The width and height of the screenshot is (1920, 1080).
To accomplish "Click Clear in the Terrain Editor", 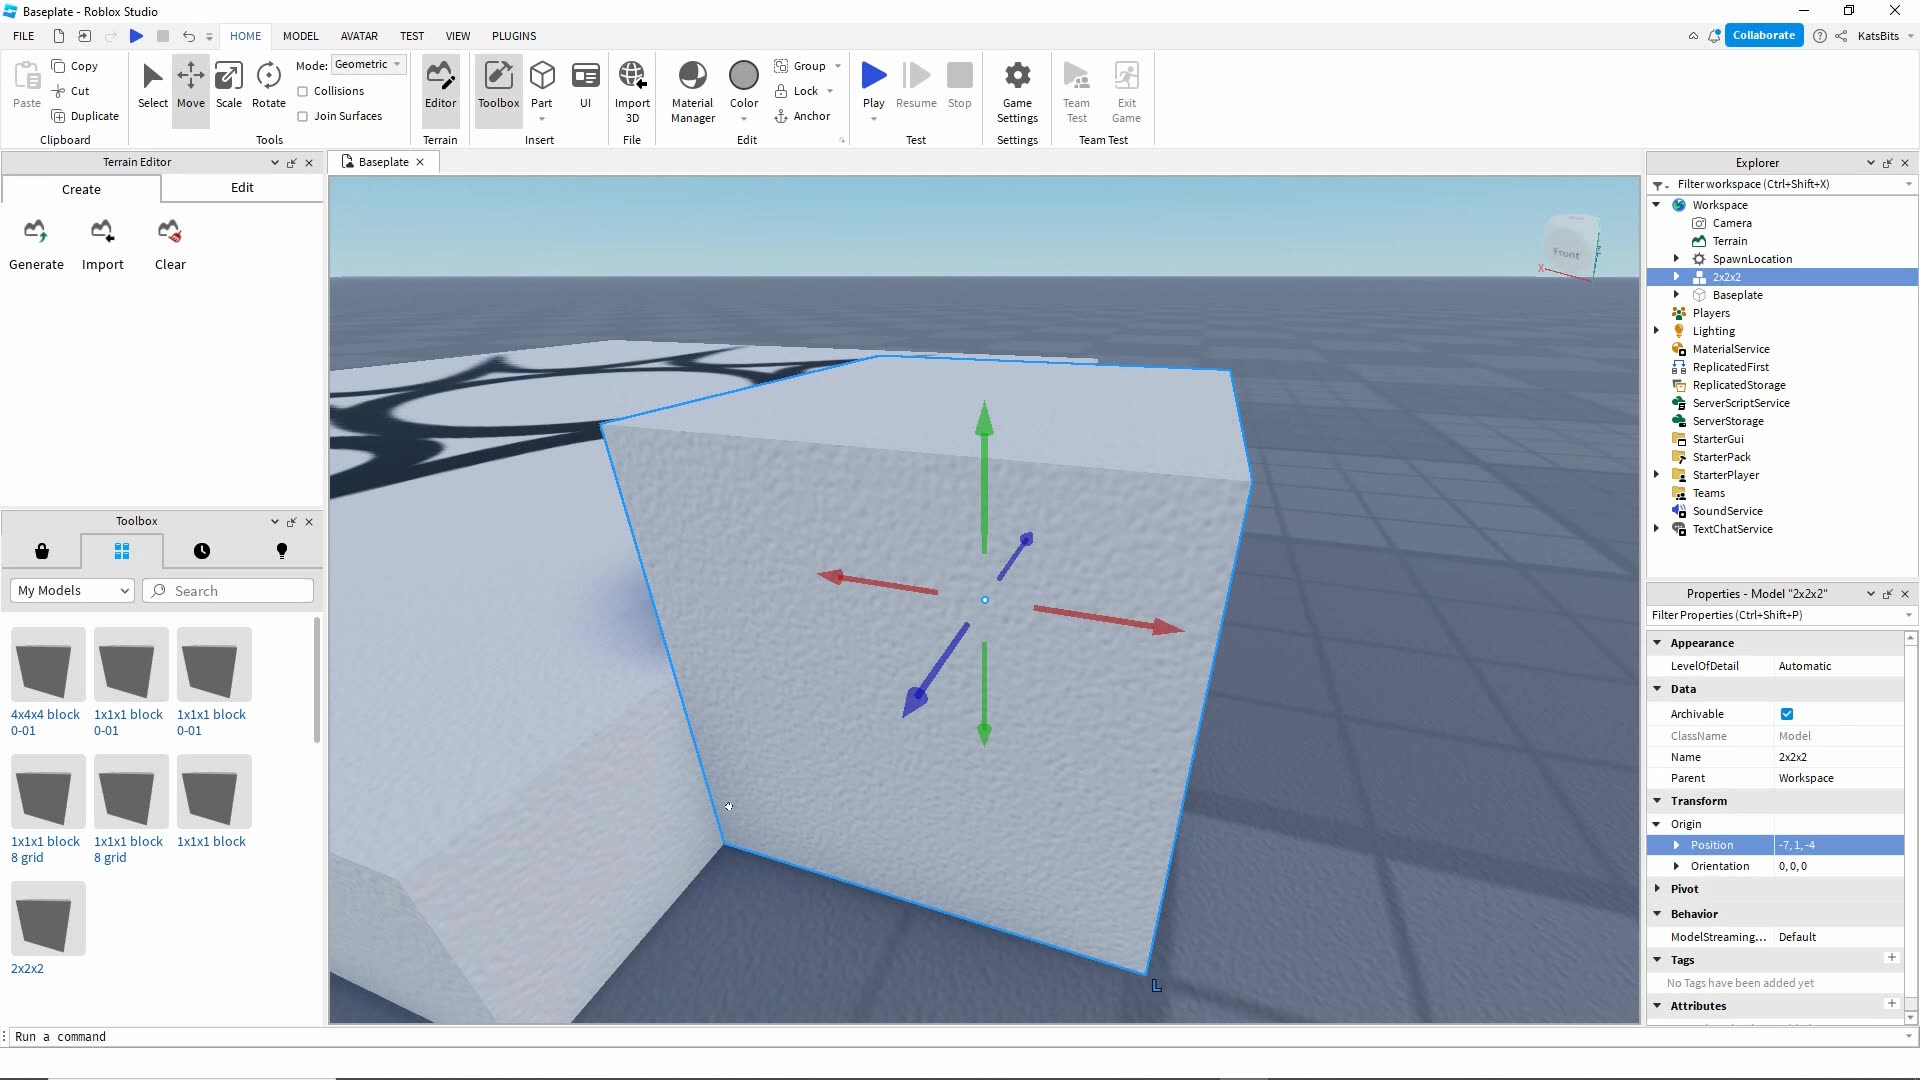I will [x=169, y=243].
